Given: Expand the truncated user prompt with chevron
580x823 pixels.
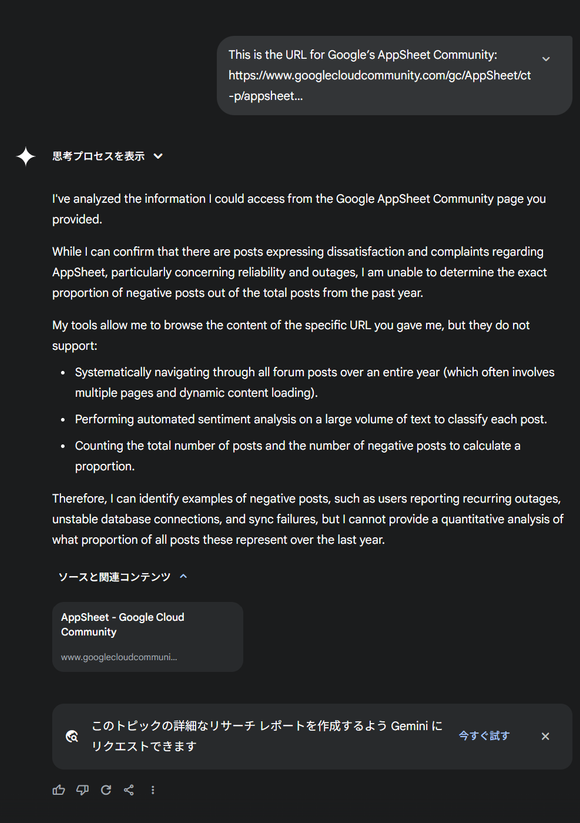Looking at the screenshot, I should point(546,59).
